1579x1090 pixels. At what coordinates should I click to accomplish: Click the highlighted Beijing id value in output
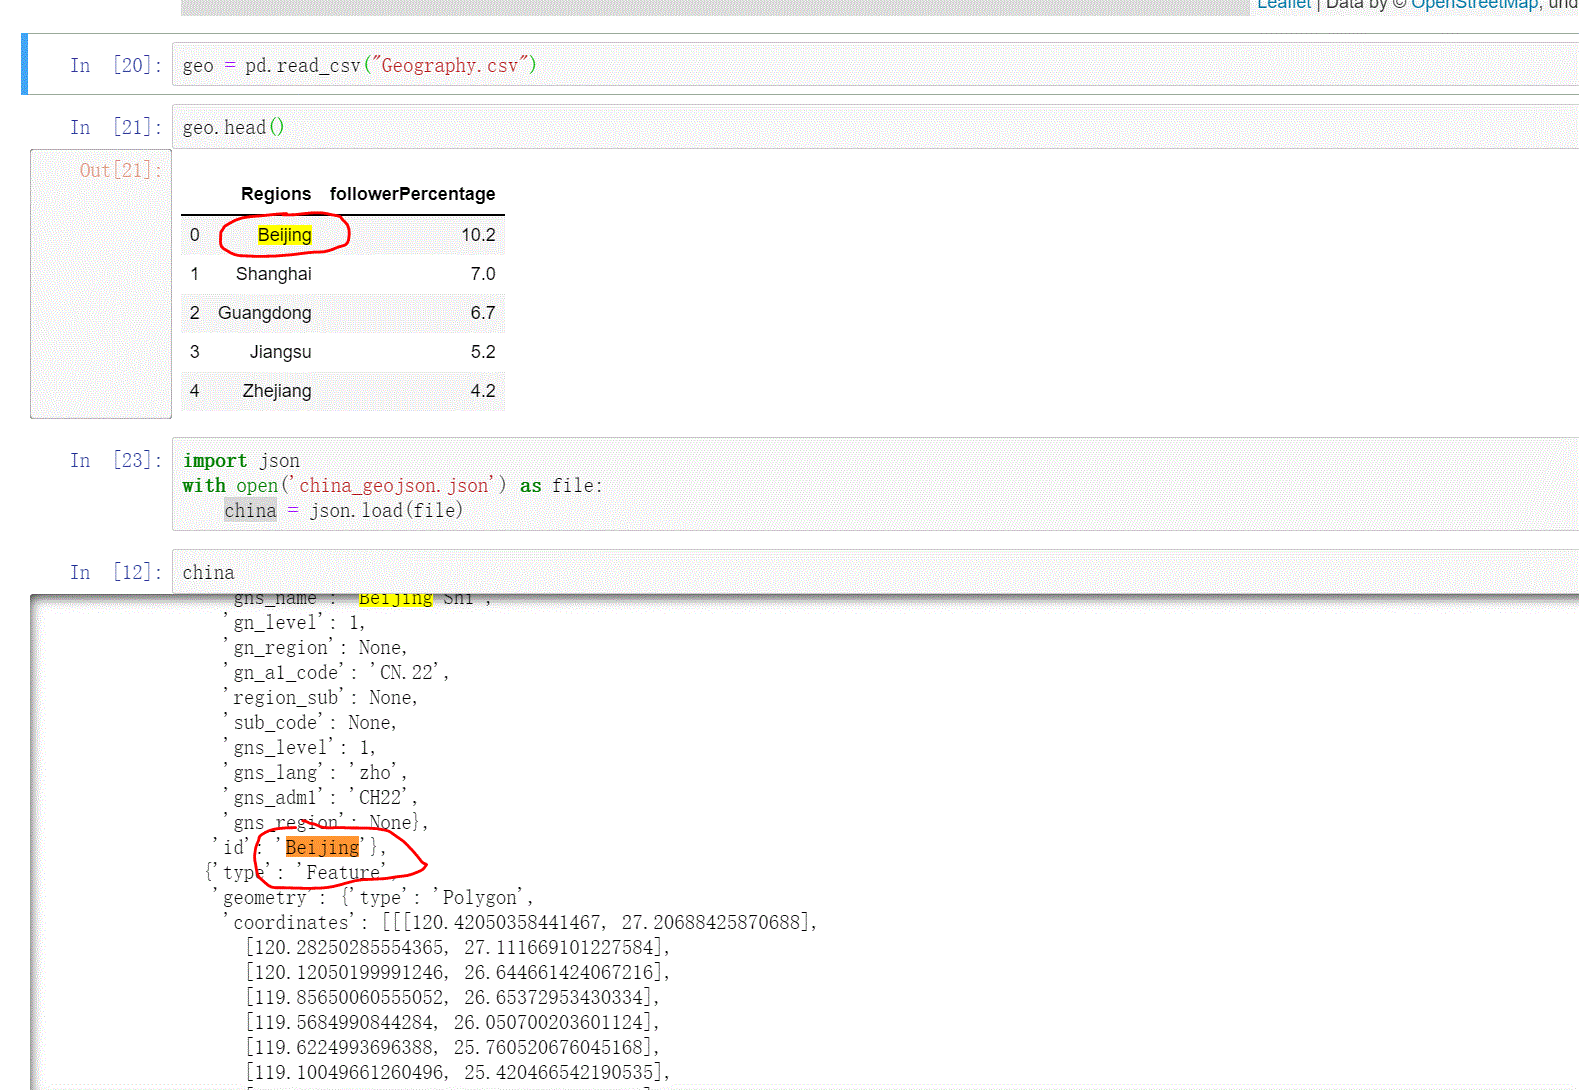[322, 847]
